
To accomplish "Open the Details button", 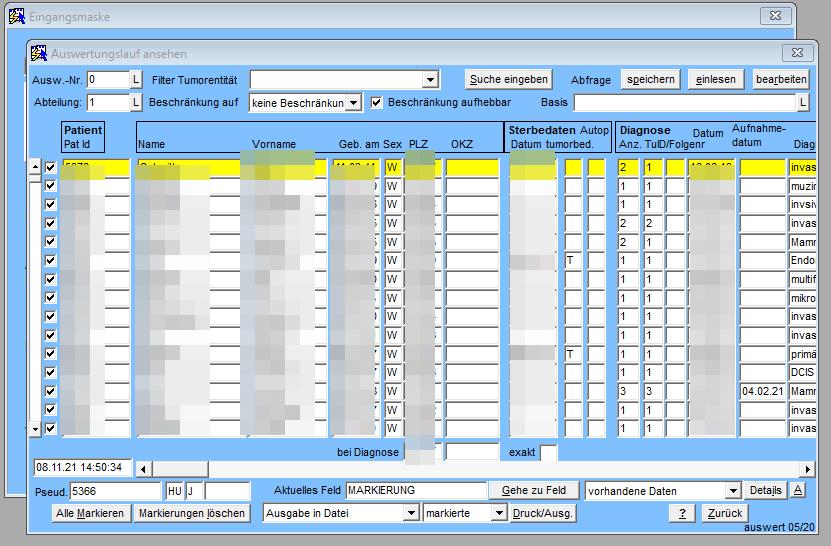I will coord(765,490).
